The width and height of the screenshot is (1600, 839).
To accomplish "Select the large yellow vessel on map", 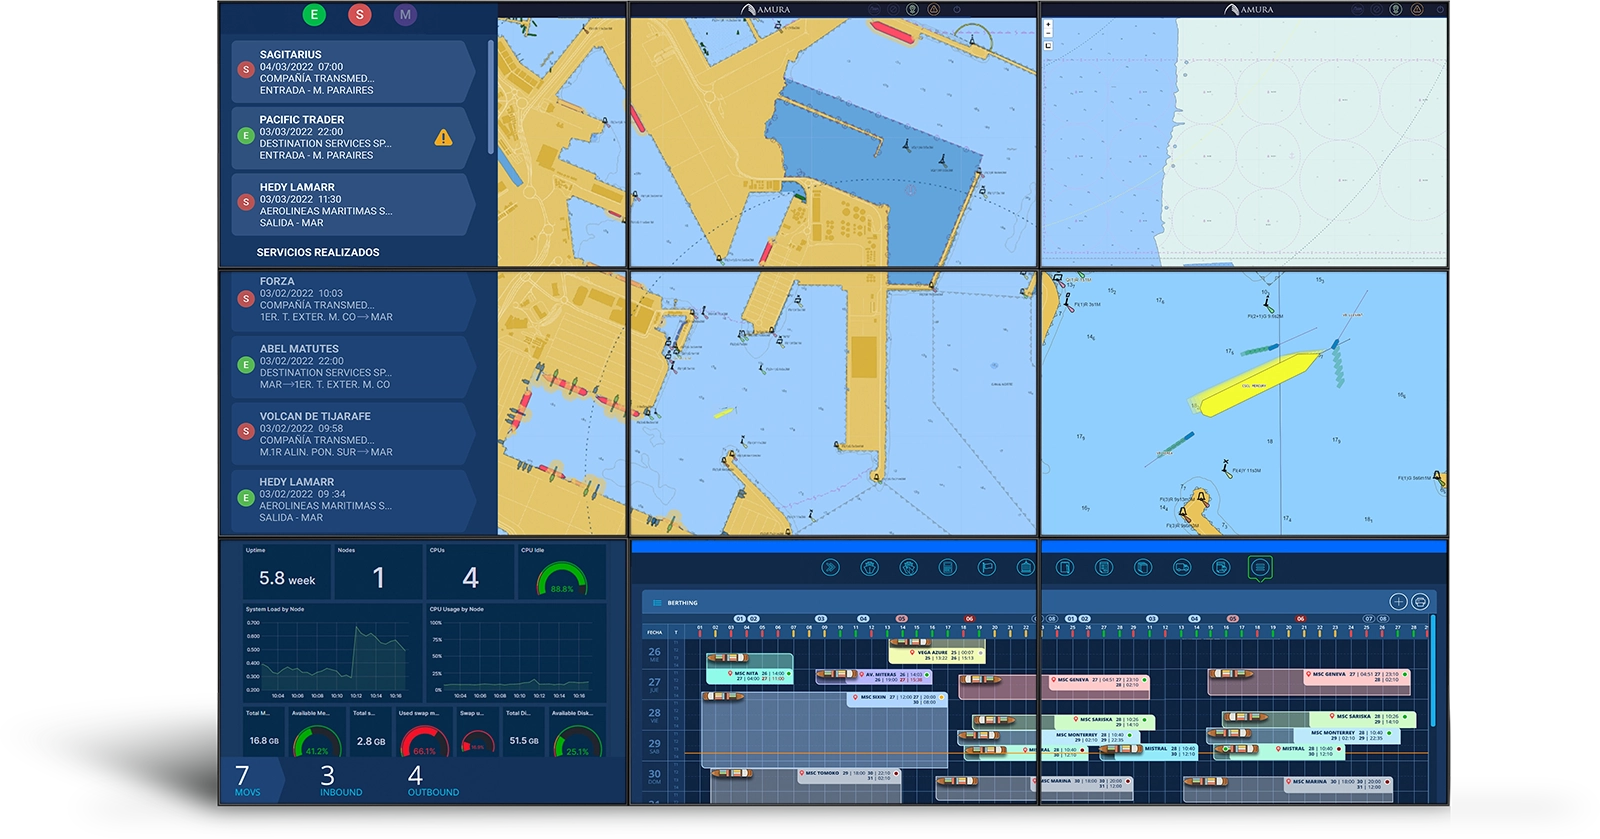I will click(1260, 383).
